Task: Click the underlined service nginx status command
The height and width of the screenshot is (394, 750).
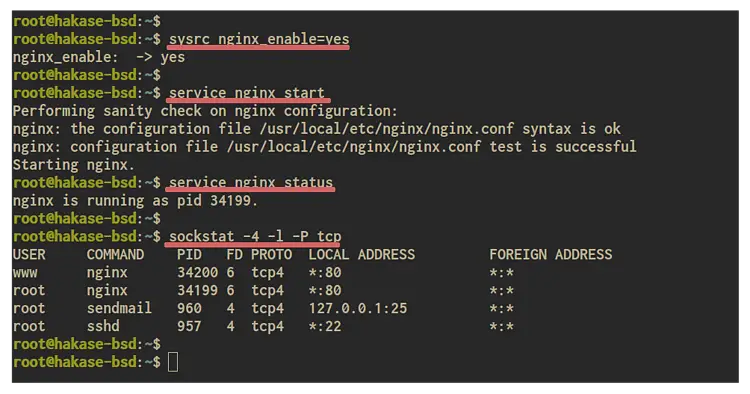Action: tap(251, 183)
